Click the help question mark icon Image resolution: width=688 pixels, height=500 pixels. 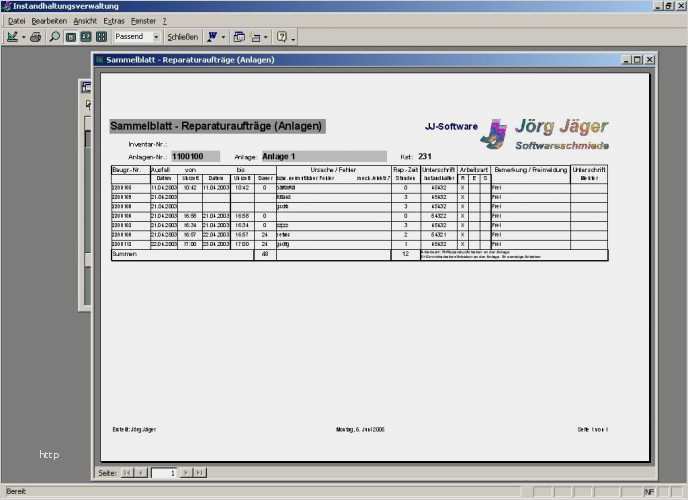[282, 37]
